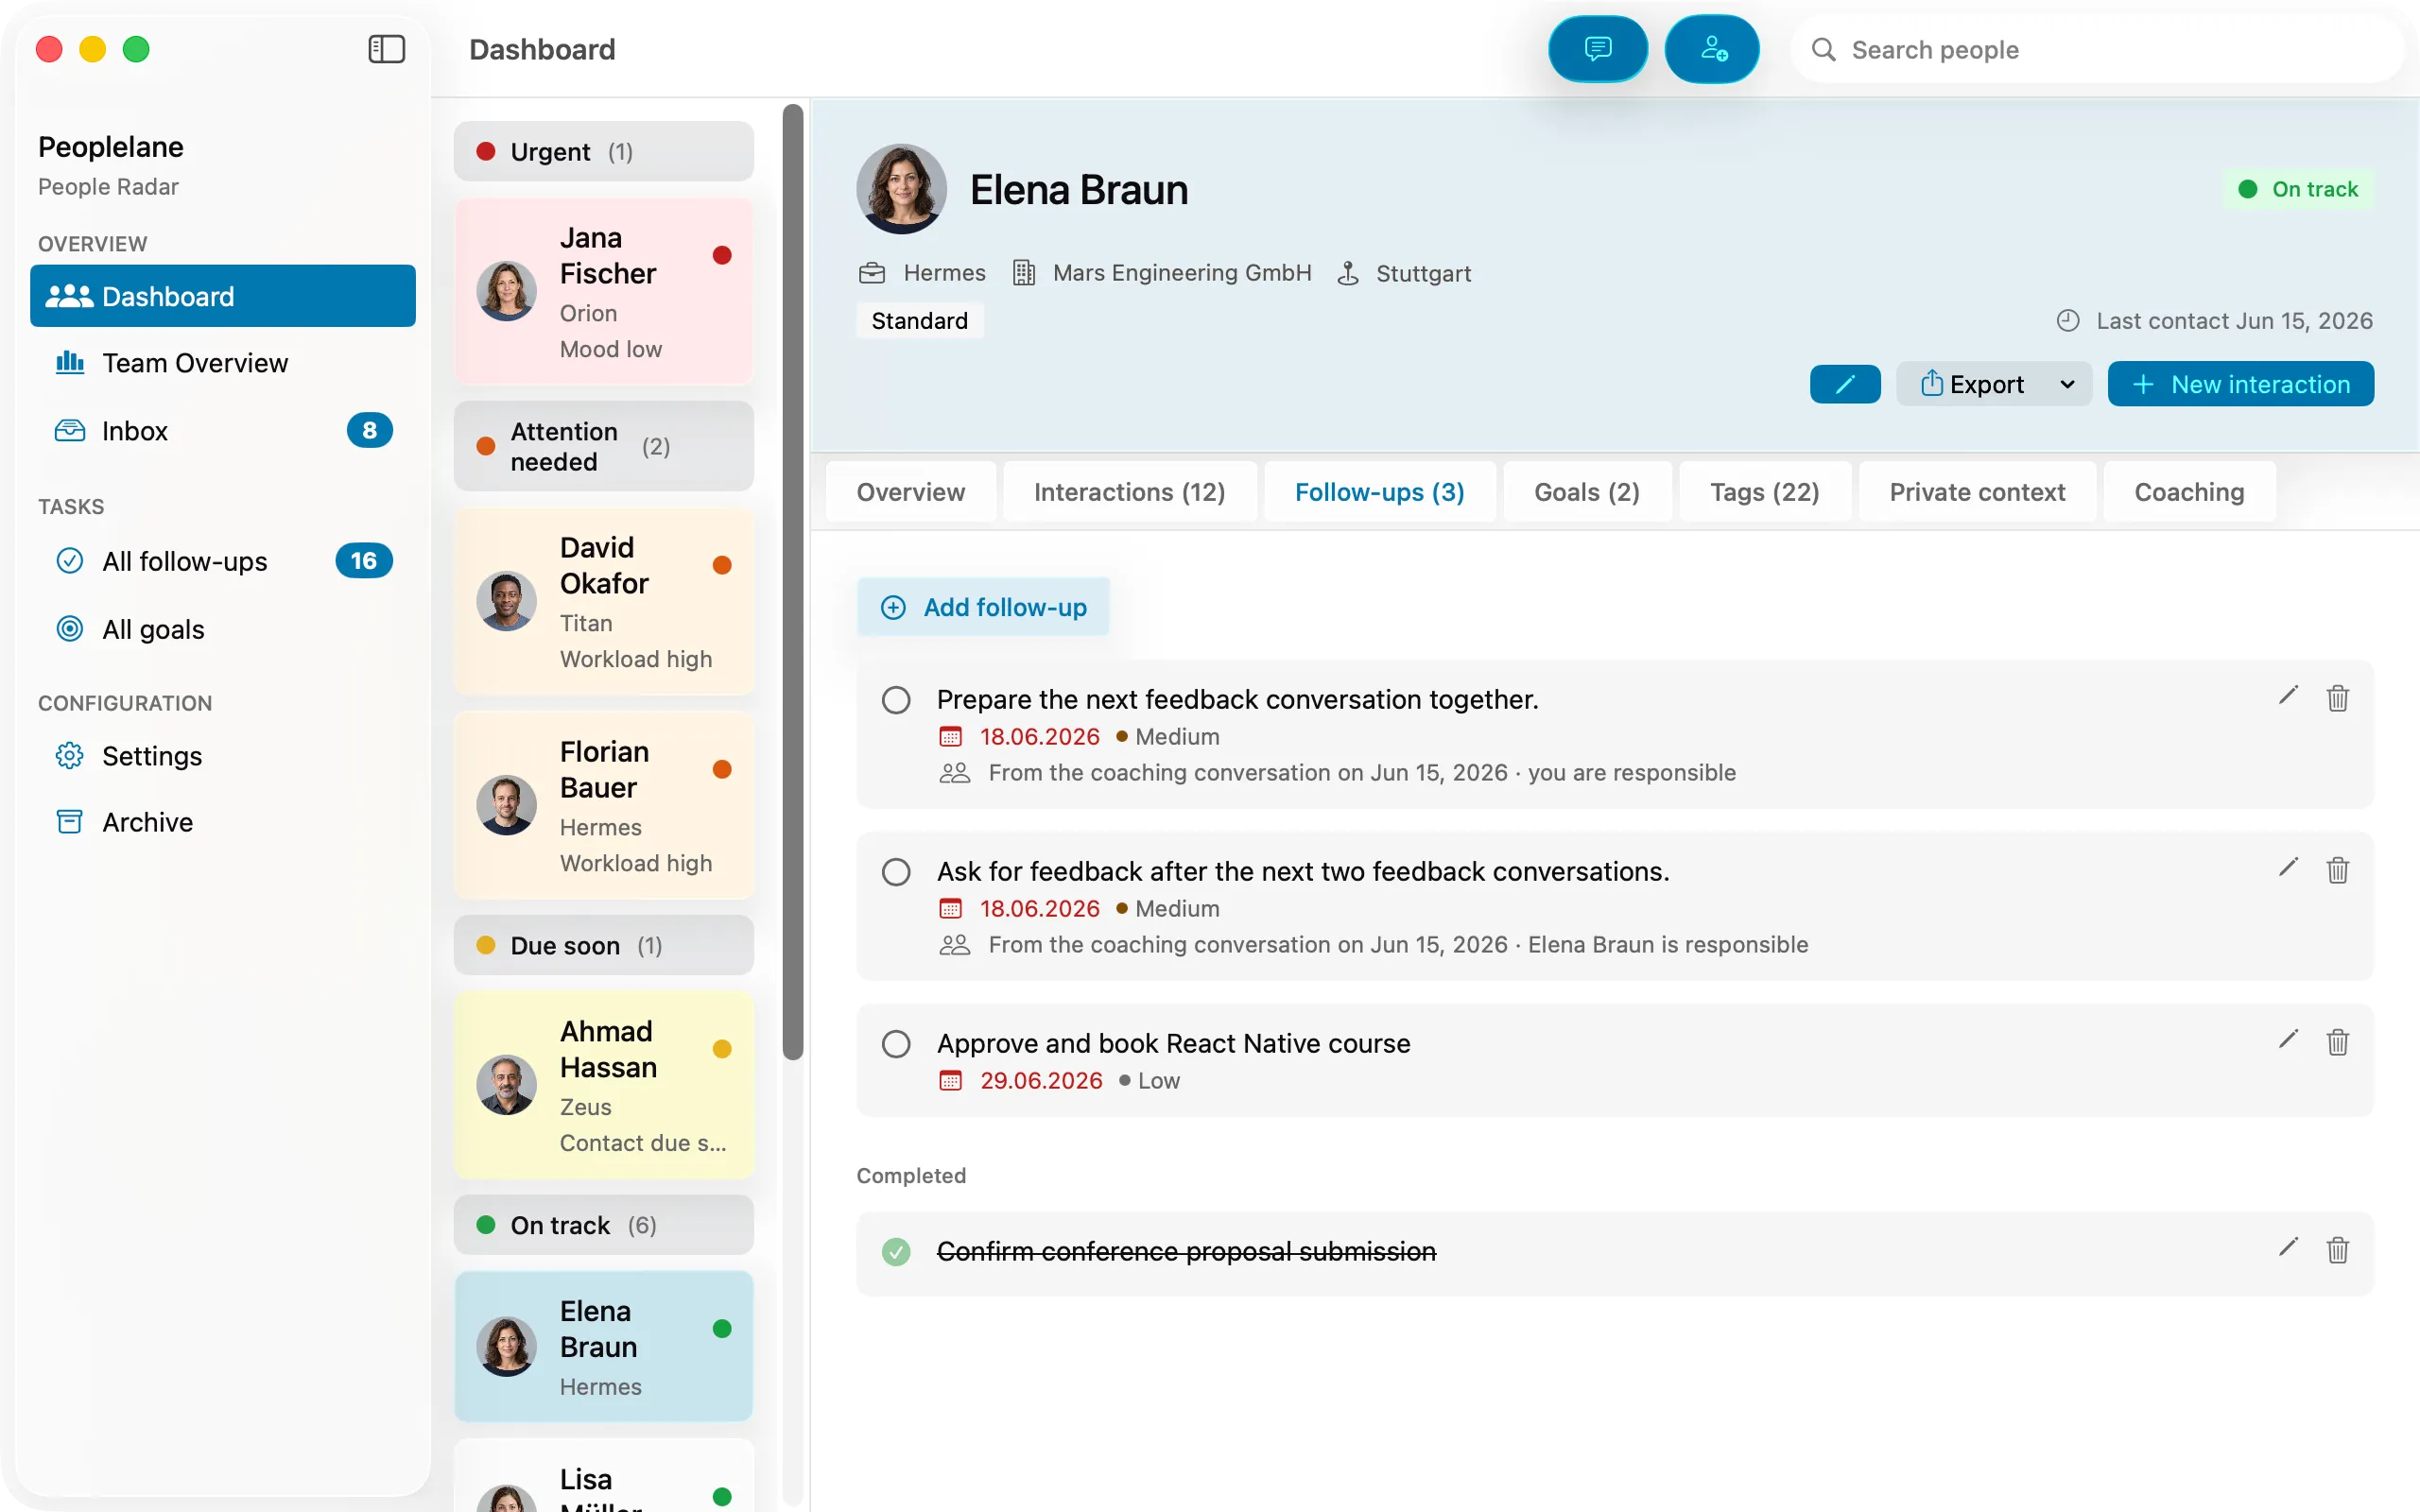This screenshot has width=2420, height=1512.
Task: Click the Add follow-up button
Action: coord(983,607)
